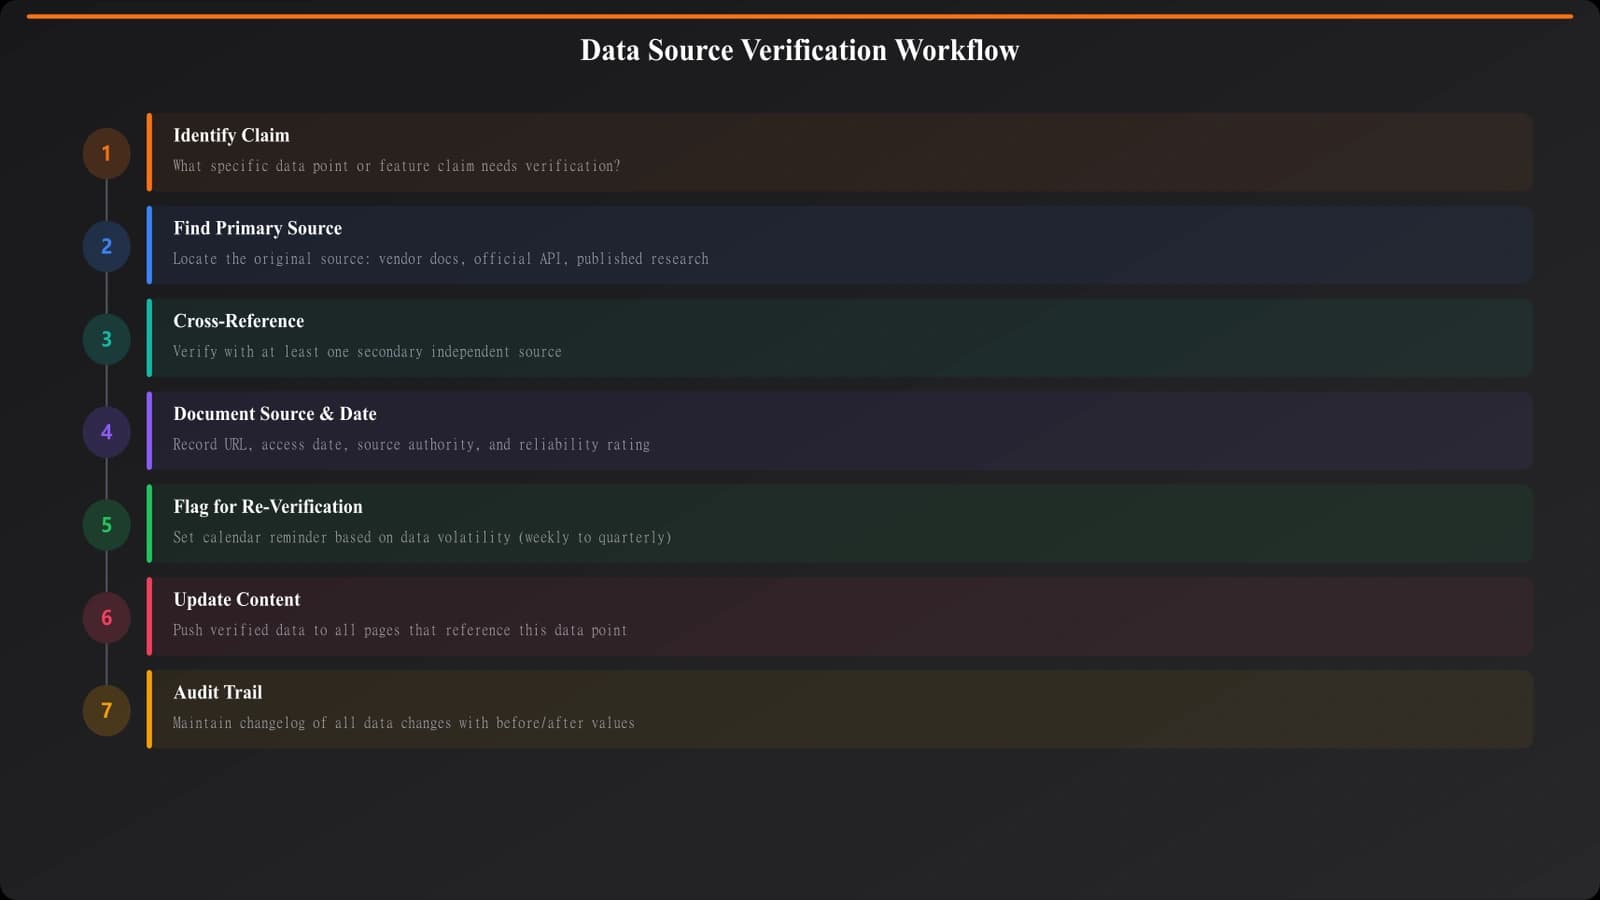
Task: Click the orange step 1 circle icon
Action: 105,153
